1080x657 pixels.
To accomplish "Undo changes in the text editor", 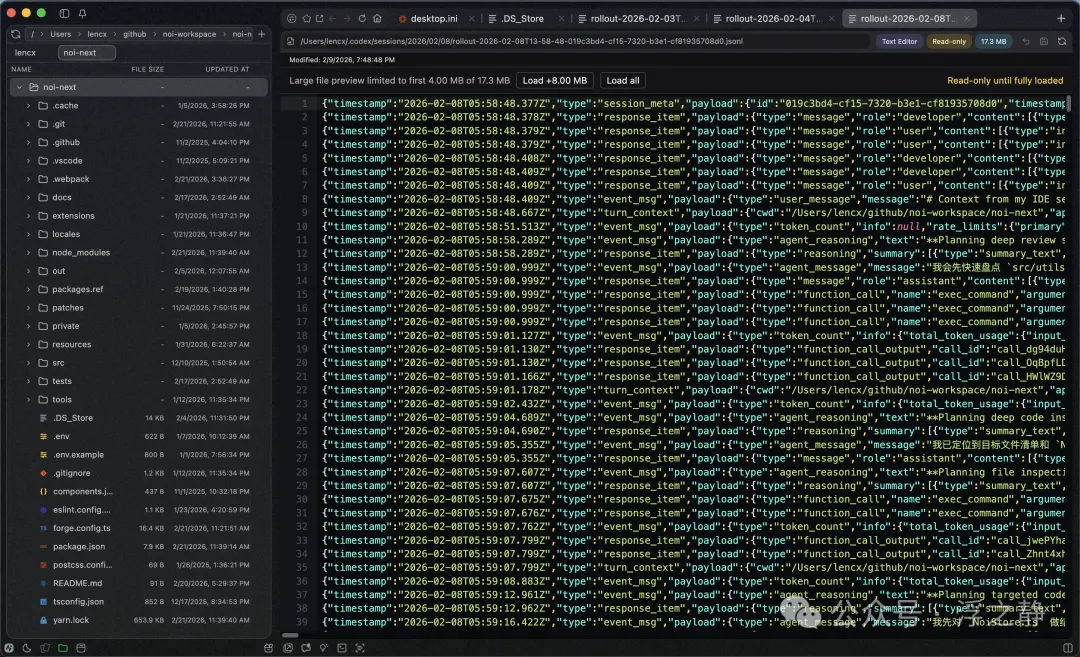I will coord(1026,41).
